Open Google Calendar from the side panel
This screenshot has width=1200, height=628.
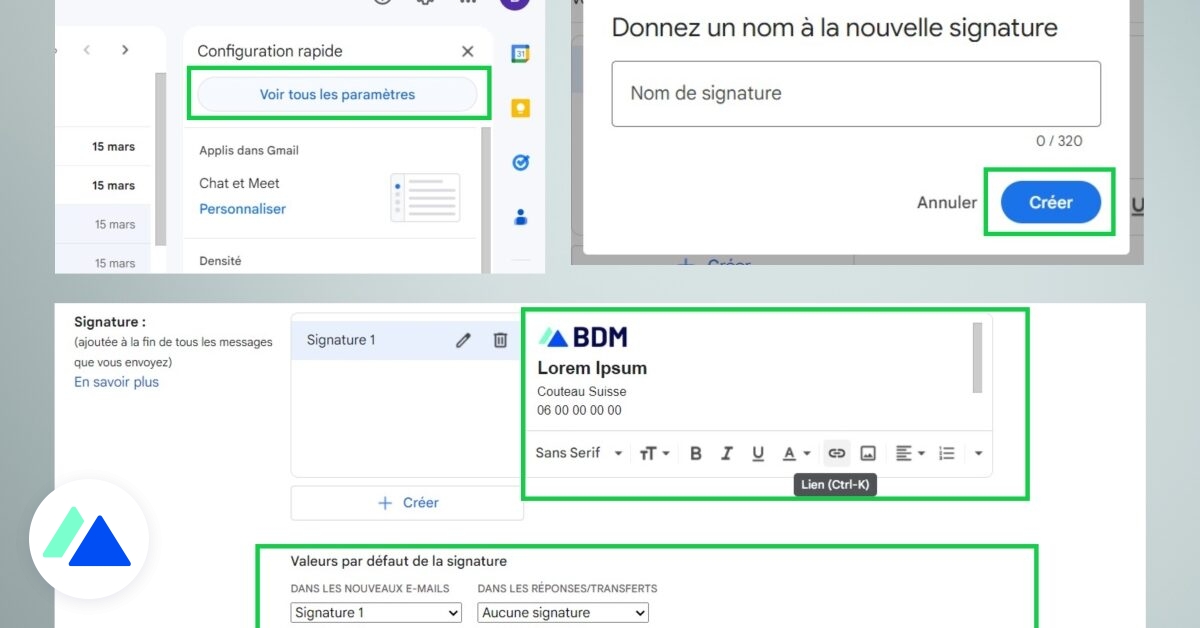pyautogui.click(x=520, y=52)
